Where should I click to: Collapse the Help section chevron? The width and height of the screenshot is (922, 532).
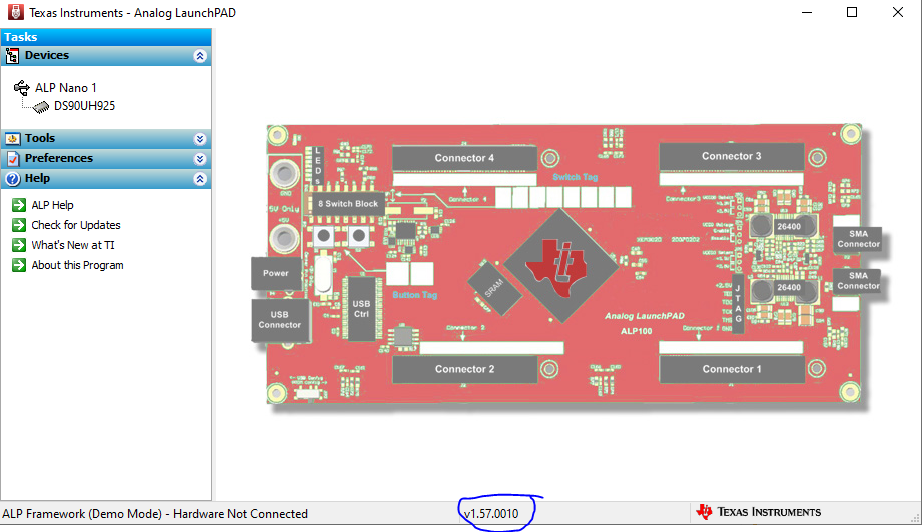coord(200,179)
